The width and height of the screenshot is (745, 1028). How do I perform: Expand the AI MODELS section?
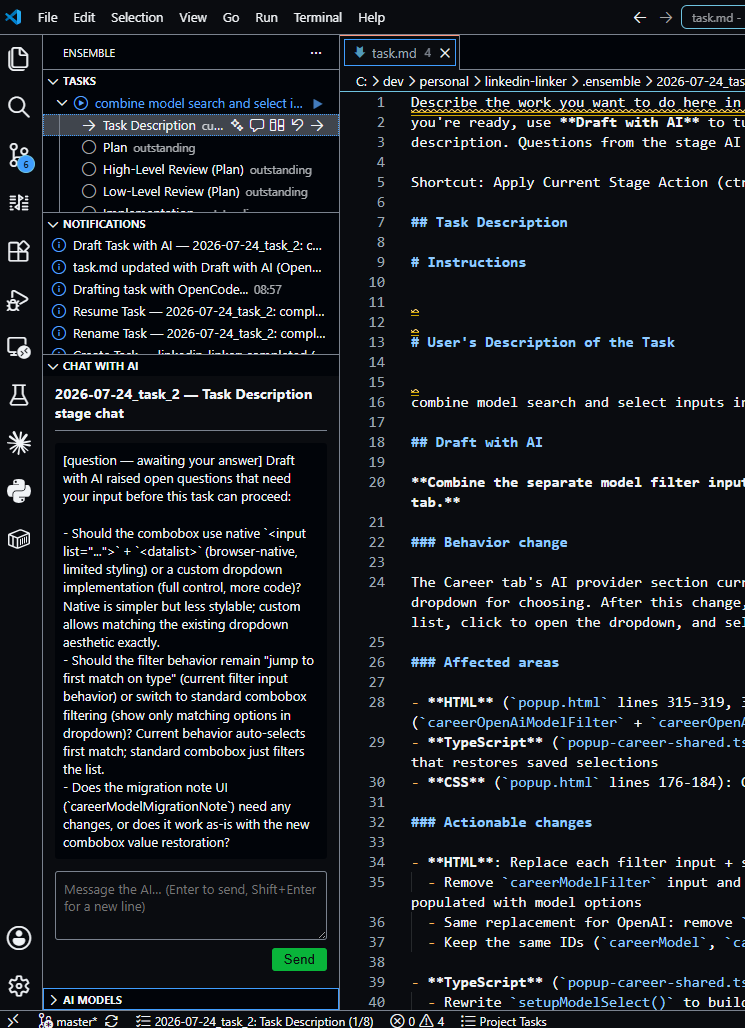click(x=53, y=1000)
